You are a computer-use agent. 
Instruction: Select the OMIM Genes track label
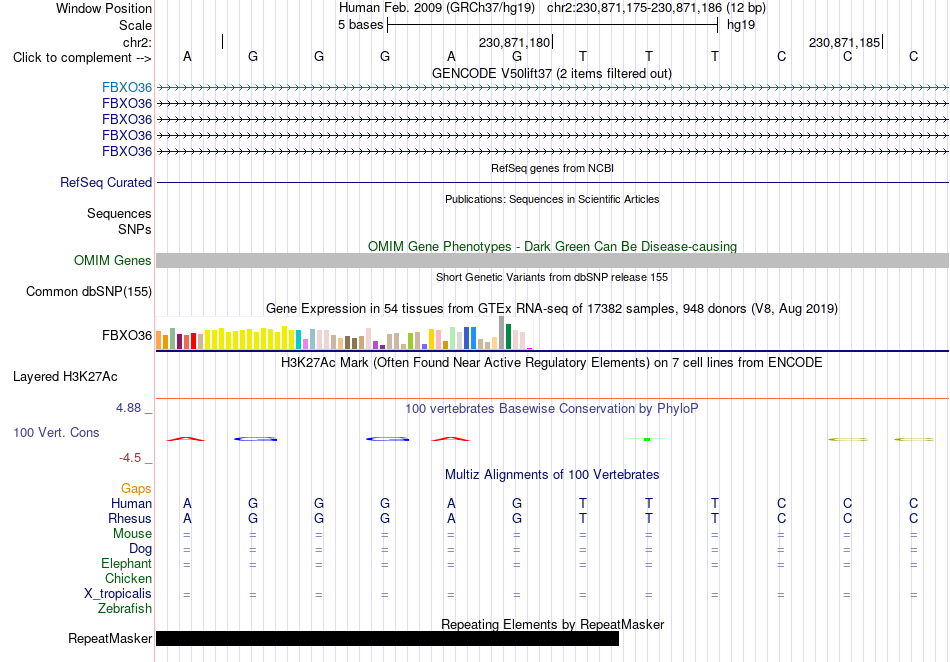point(113,260)
